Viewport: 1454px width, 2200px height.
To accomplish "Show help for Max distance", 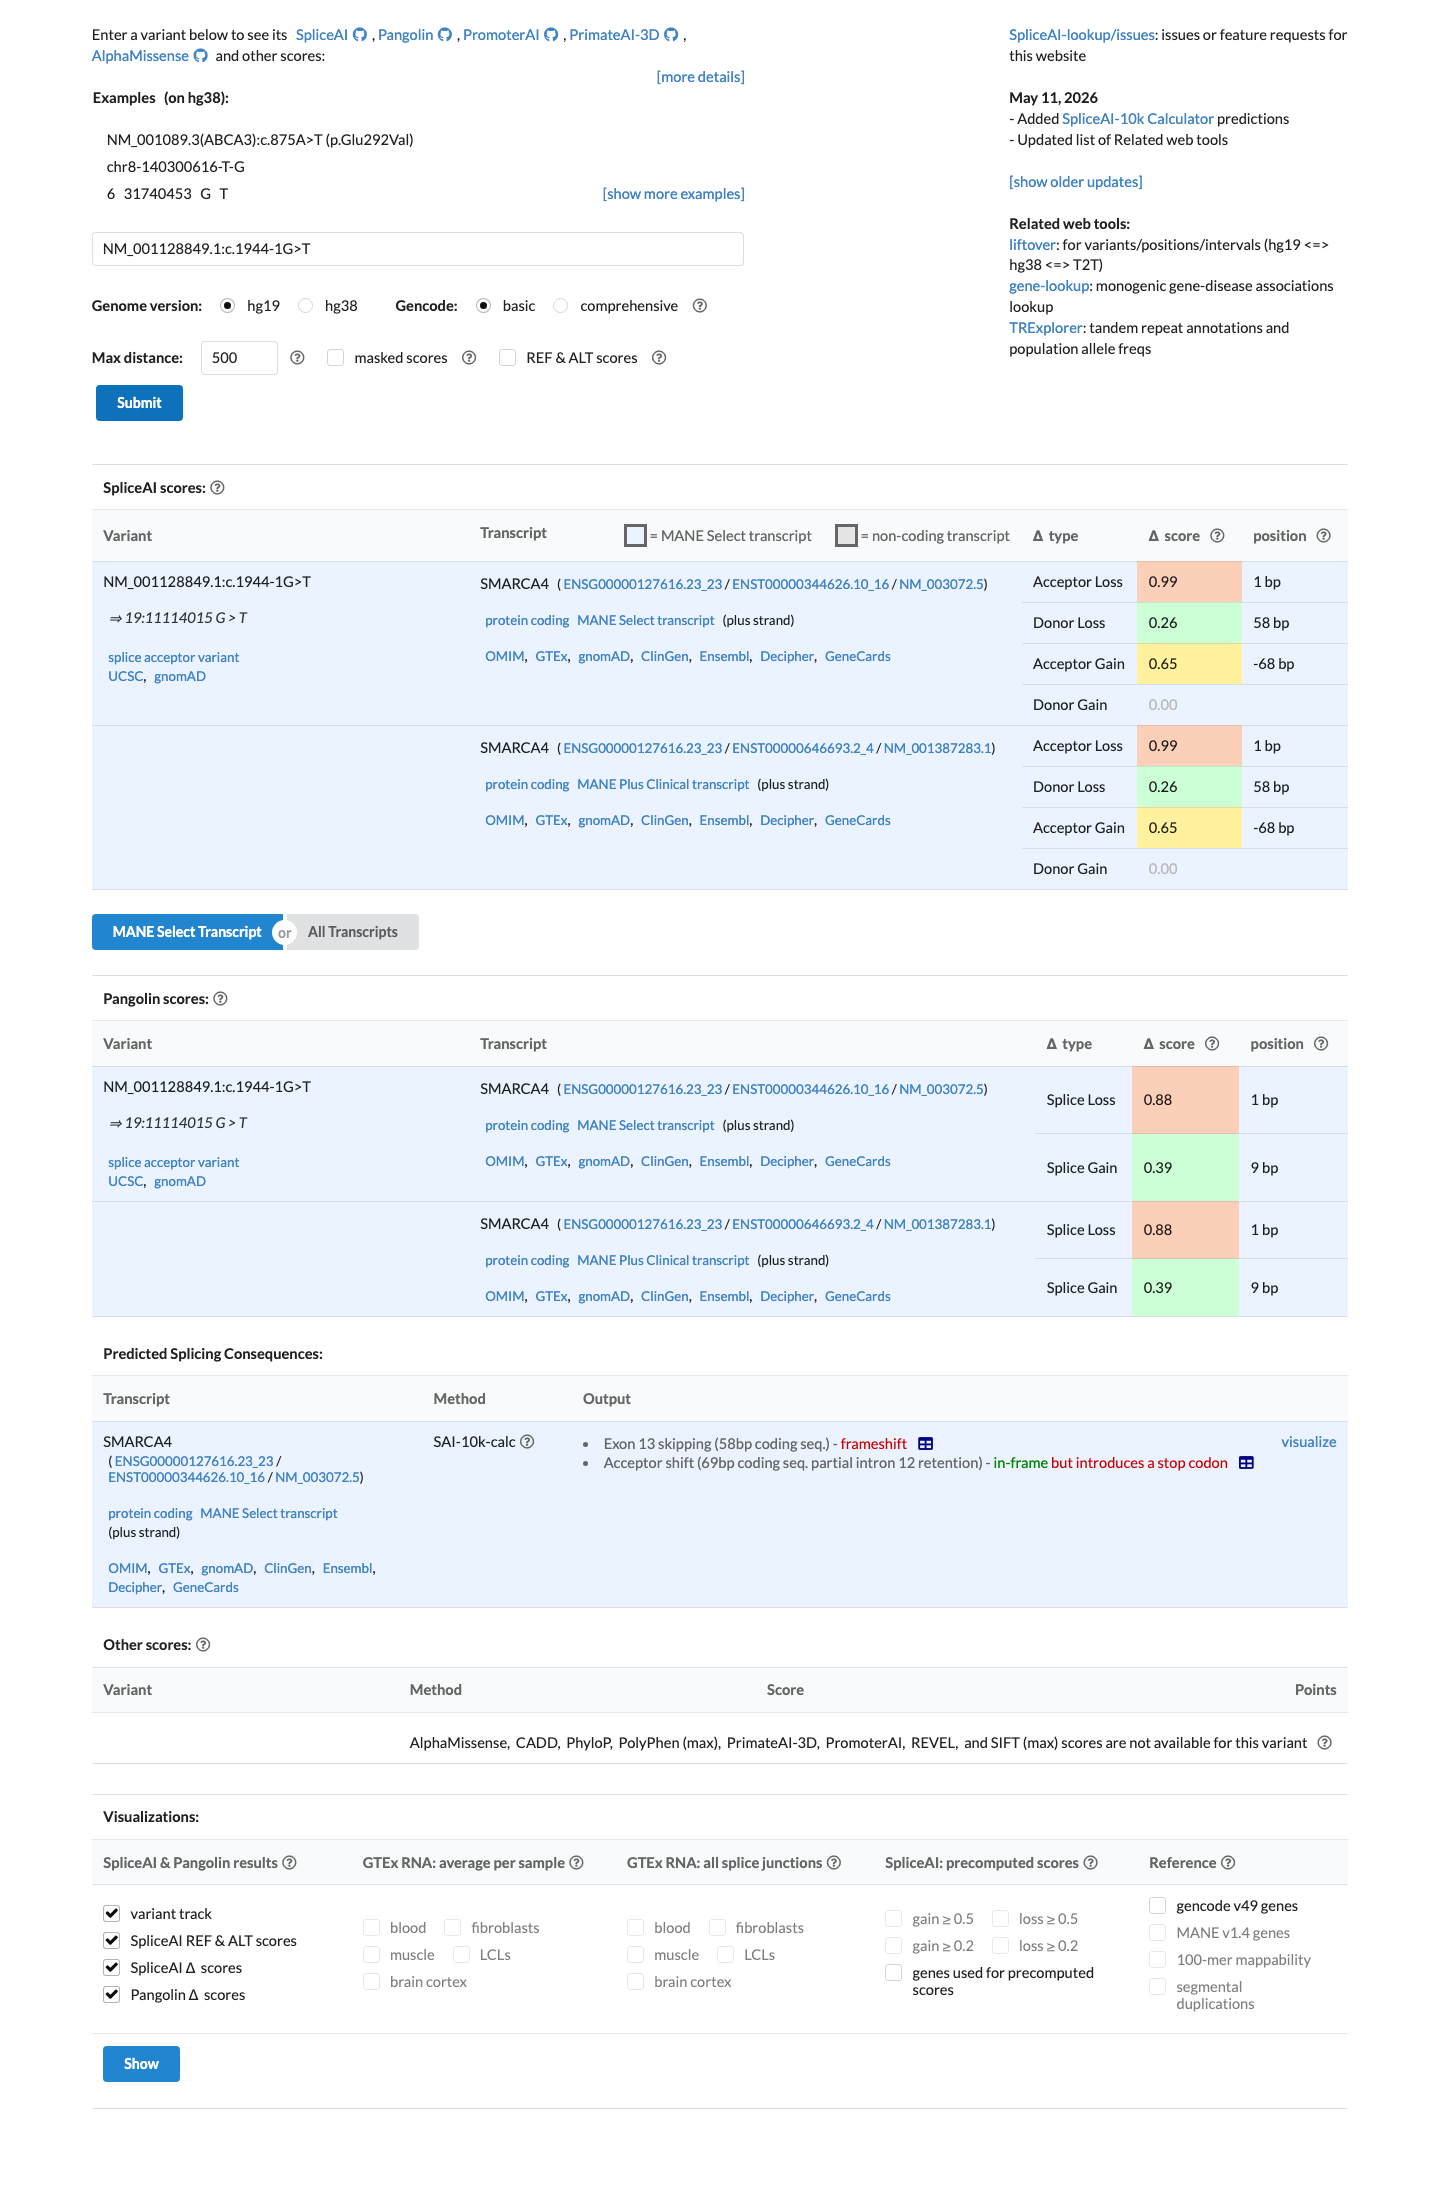I will click(x=297, y=358).
